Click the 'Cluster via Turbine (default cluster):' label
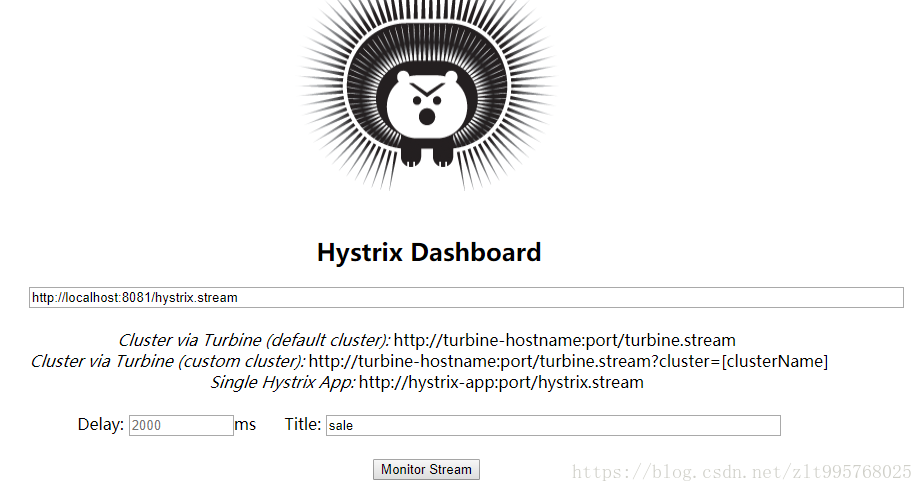The height and width of the screenshot is (492, 923). pos(254,340)
